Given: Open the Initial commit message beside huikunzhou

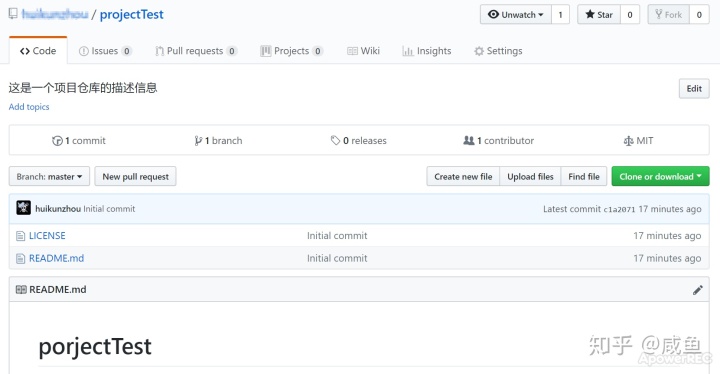Looking at the screenshot, I should (109, 209).
